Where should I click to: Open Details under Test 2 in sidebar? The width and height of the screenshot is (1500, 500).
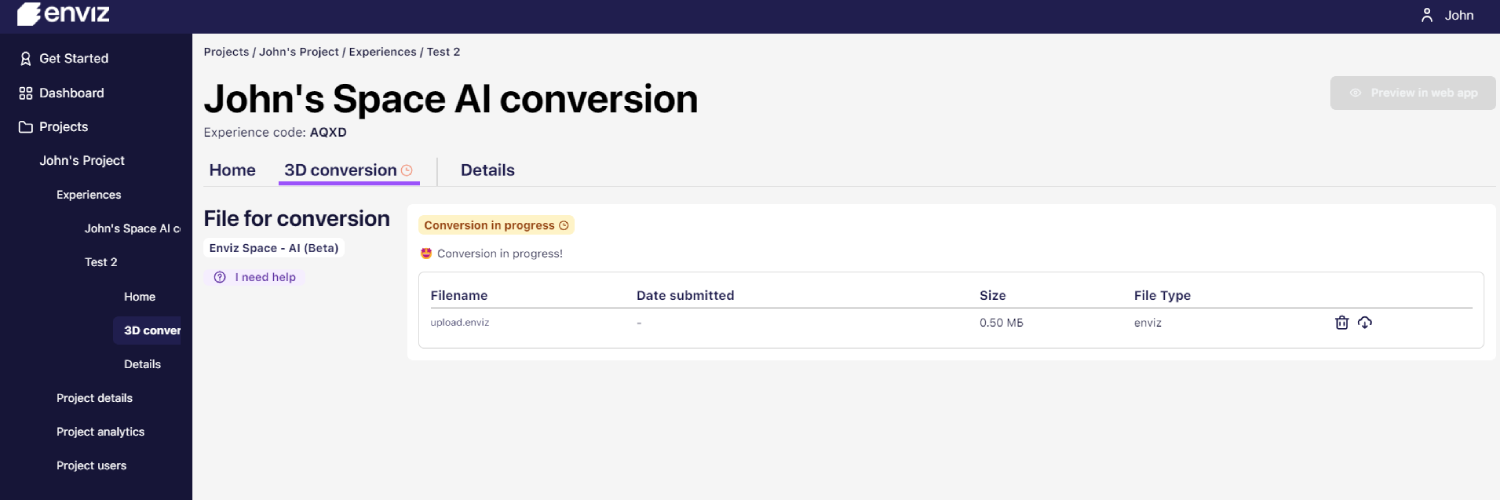[x=142, y=364]
